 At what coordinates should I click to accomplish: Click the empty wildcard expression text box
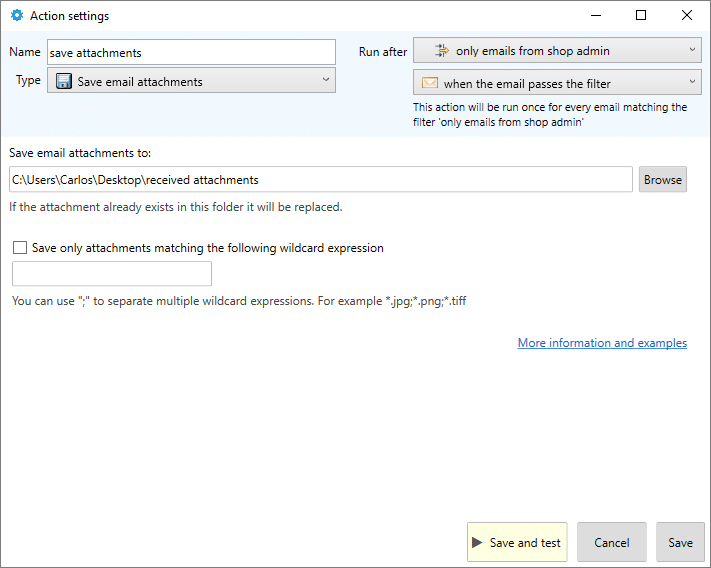(x=112, y=274)
